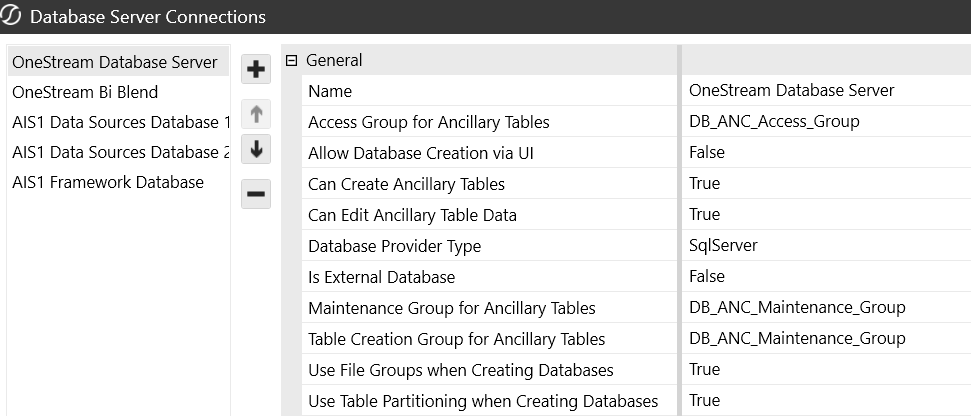Click the move up arrow icon
The height and width of the screenshot is (416, 971).
pyautogui.click(x=256, y=114)
